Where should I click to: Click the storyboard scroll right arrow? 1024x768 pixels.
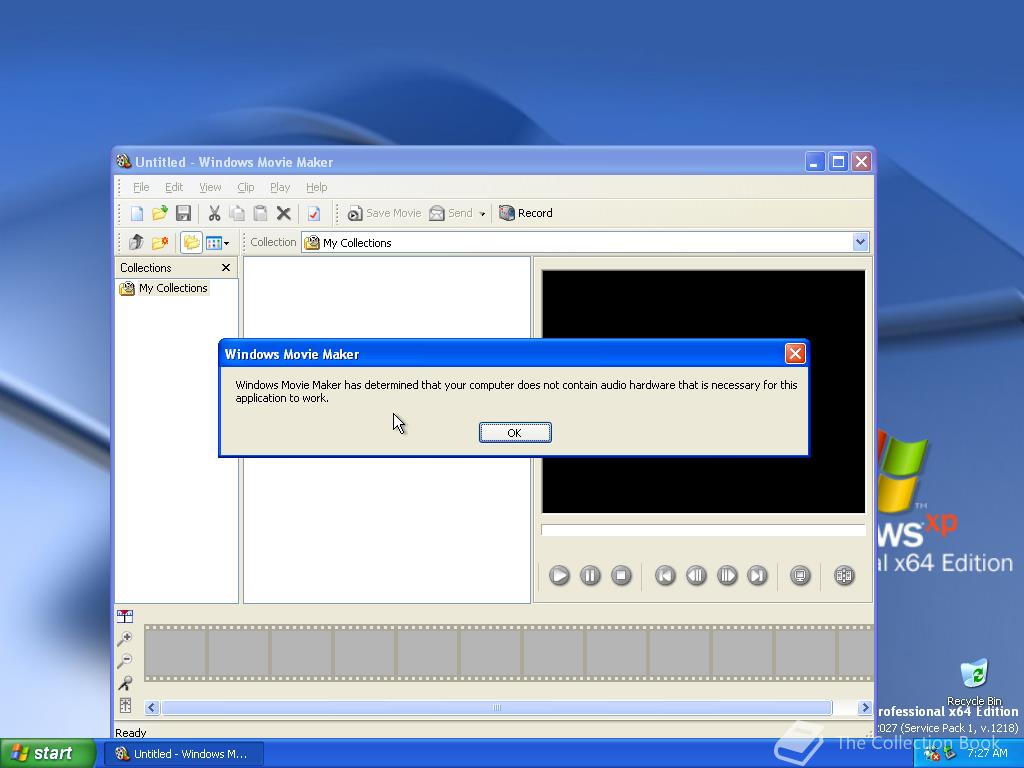coord(865,707)
